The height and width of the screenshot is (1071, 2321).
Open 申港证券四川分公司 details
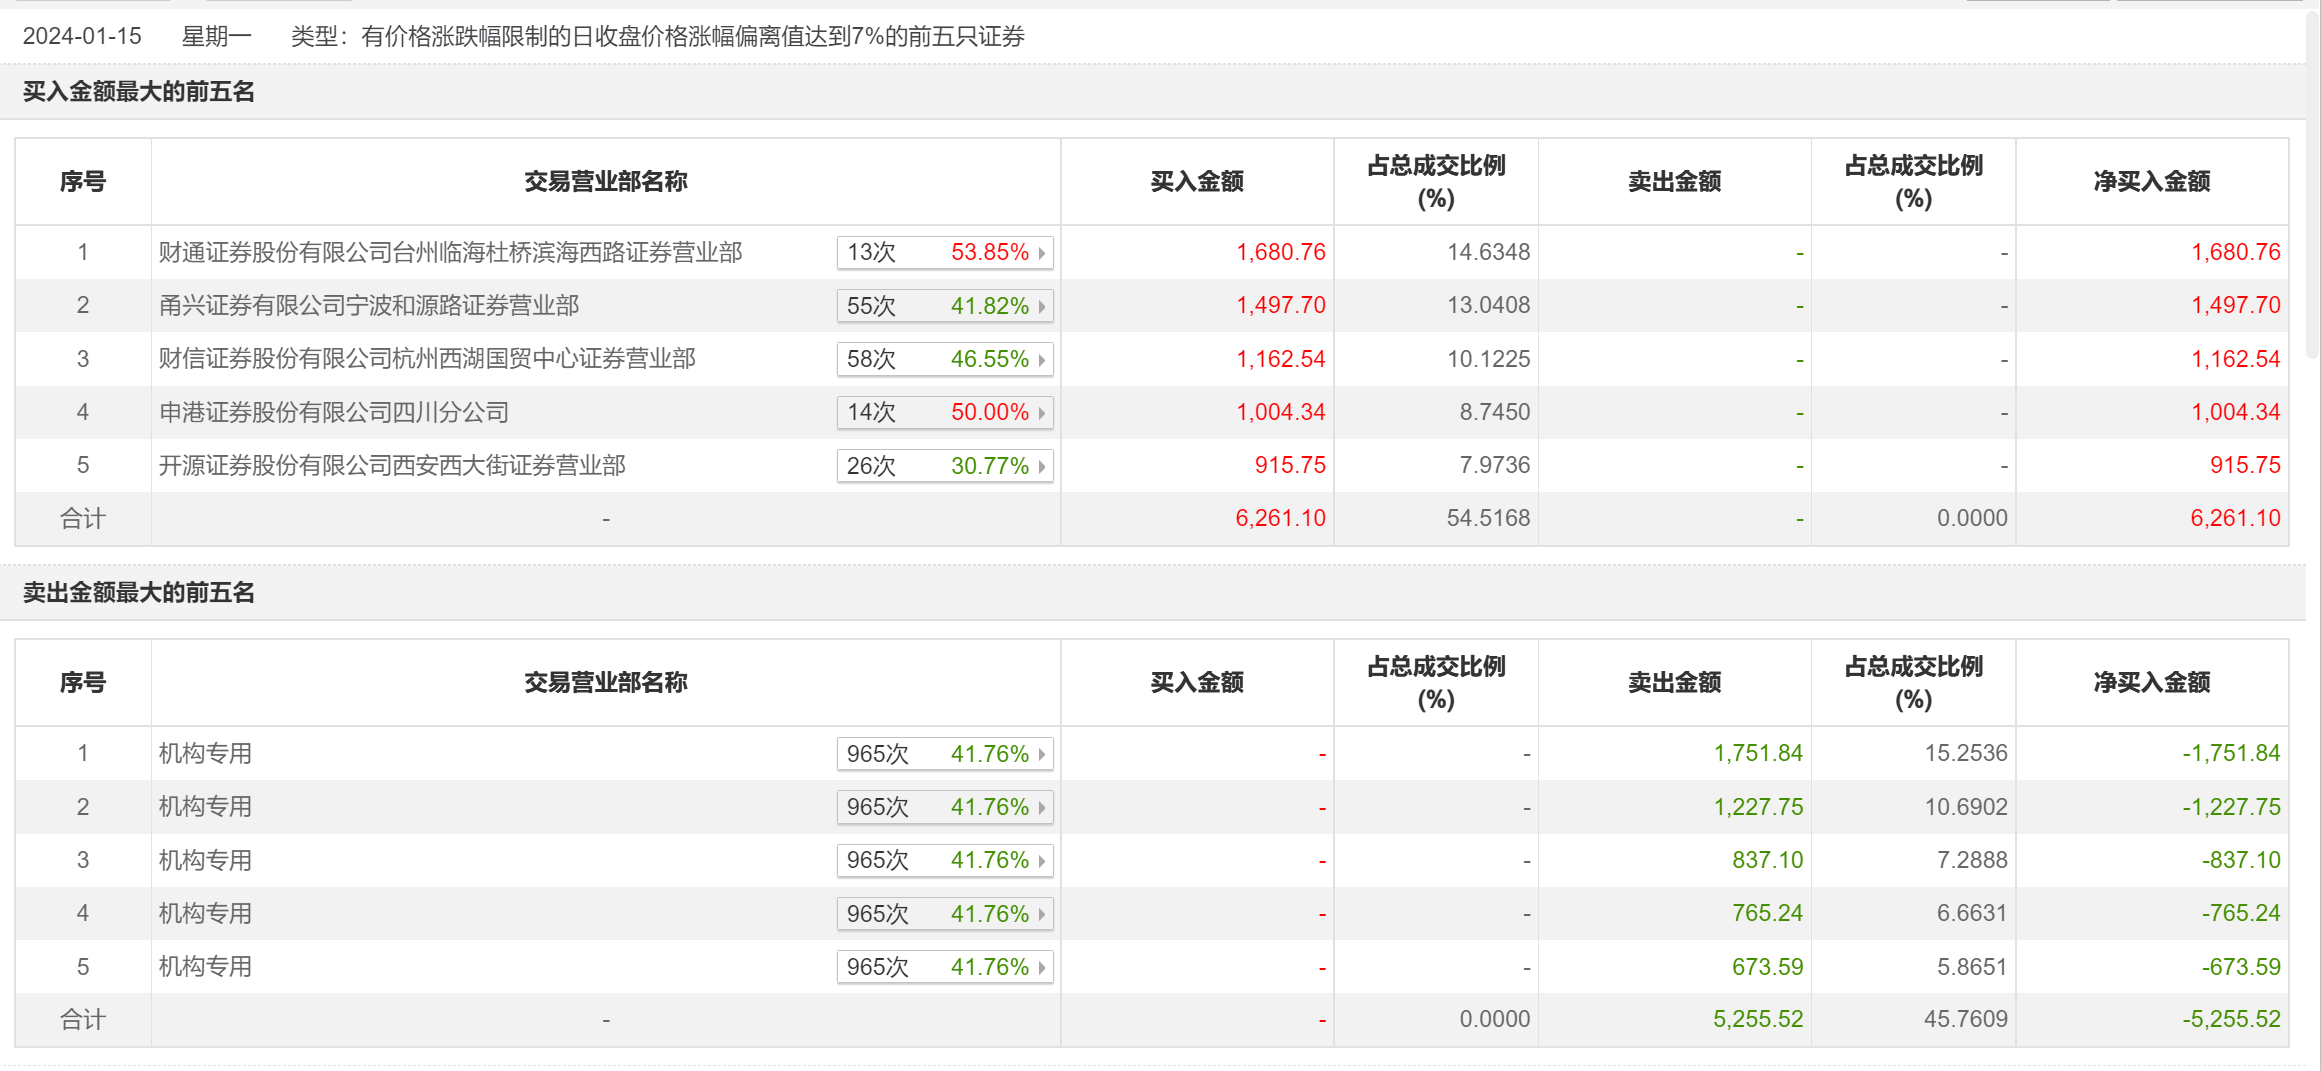[334, 412]
